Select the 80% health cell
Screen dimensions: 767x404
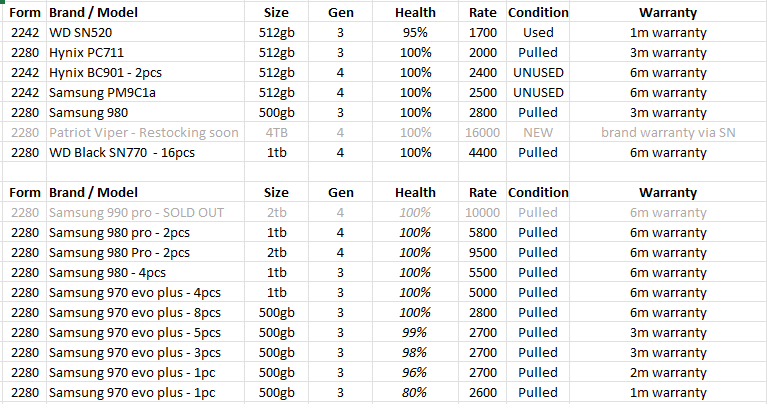[415, 393]
